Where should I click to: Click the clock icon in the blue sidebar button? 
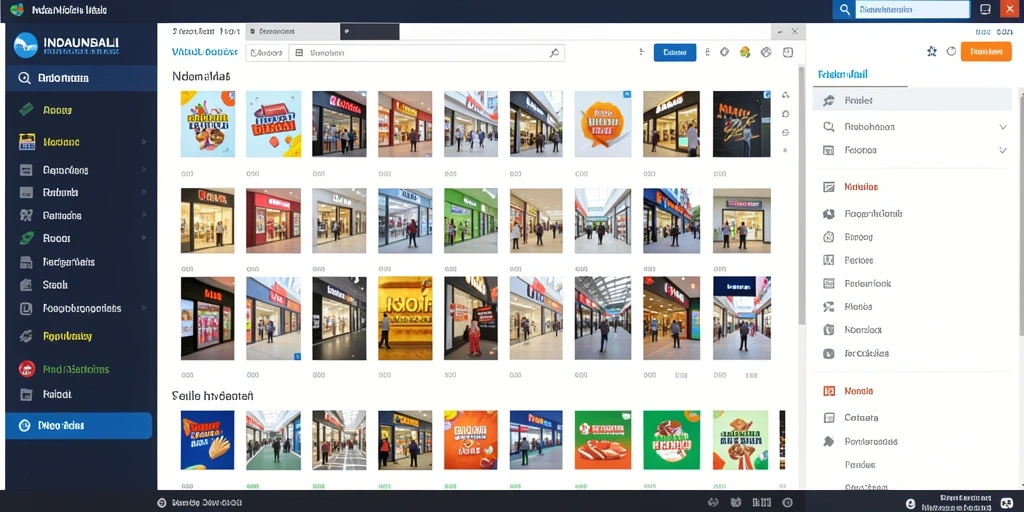tap(25, 426)
